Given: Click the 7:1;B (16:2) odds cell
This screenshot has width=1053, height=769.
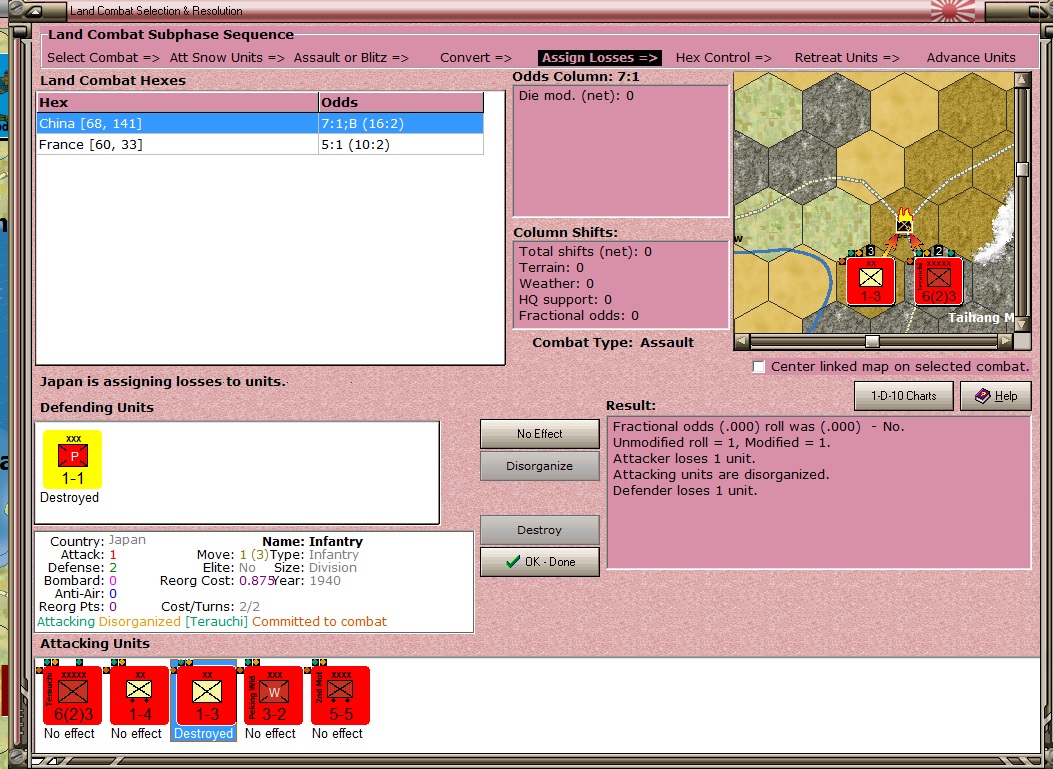Looking at the screenshot, I should coord(400,124).
